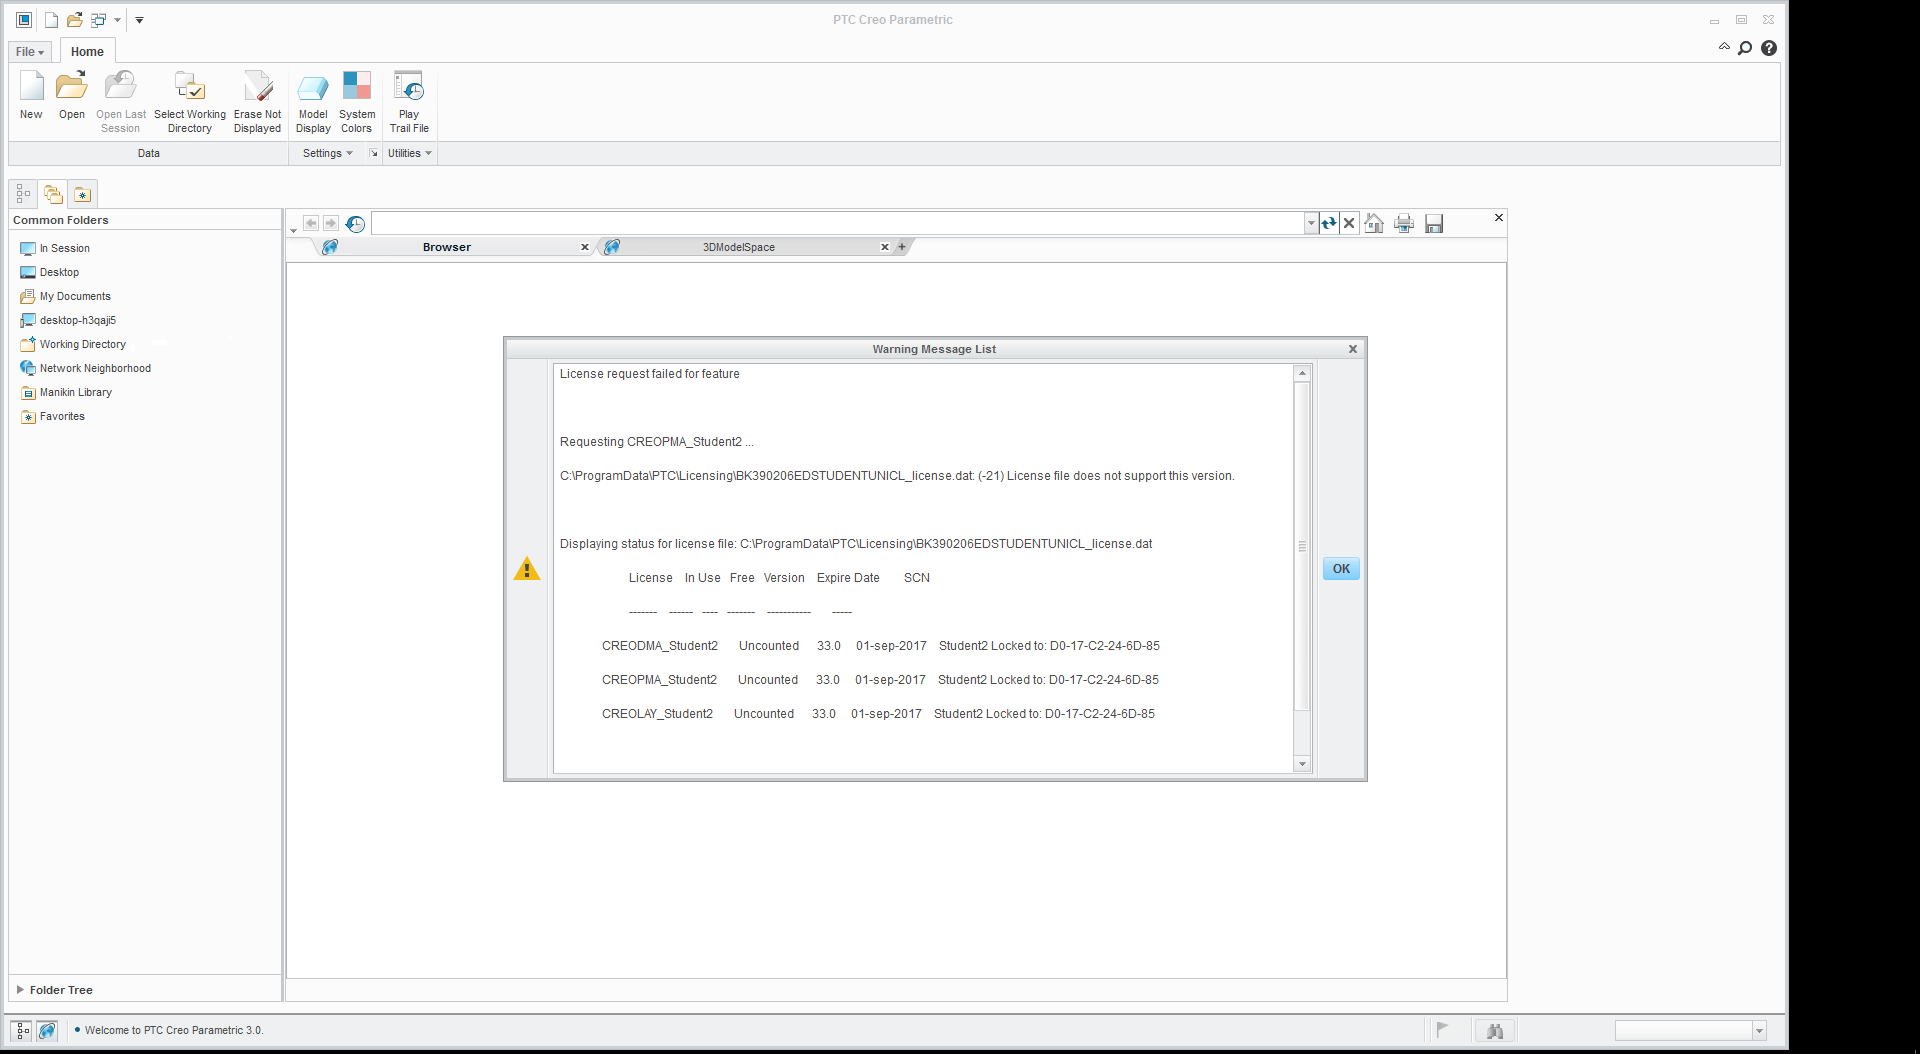The width and height of the screenshot is (1920, 1054).
Task: Select My Documents folder
Action: coord(75,296)
